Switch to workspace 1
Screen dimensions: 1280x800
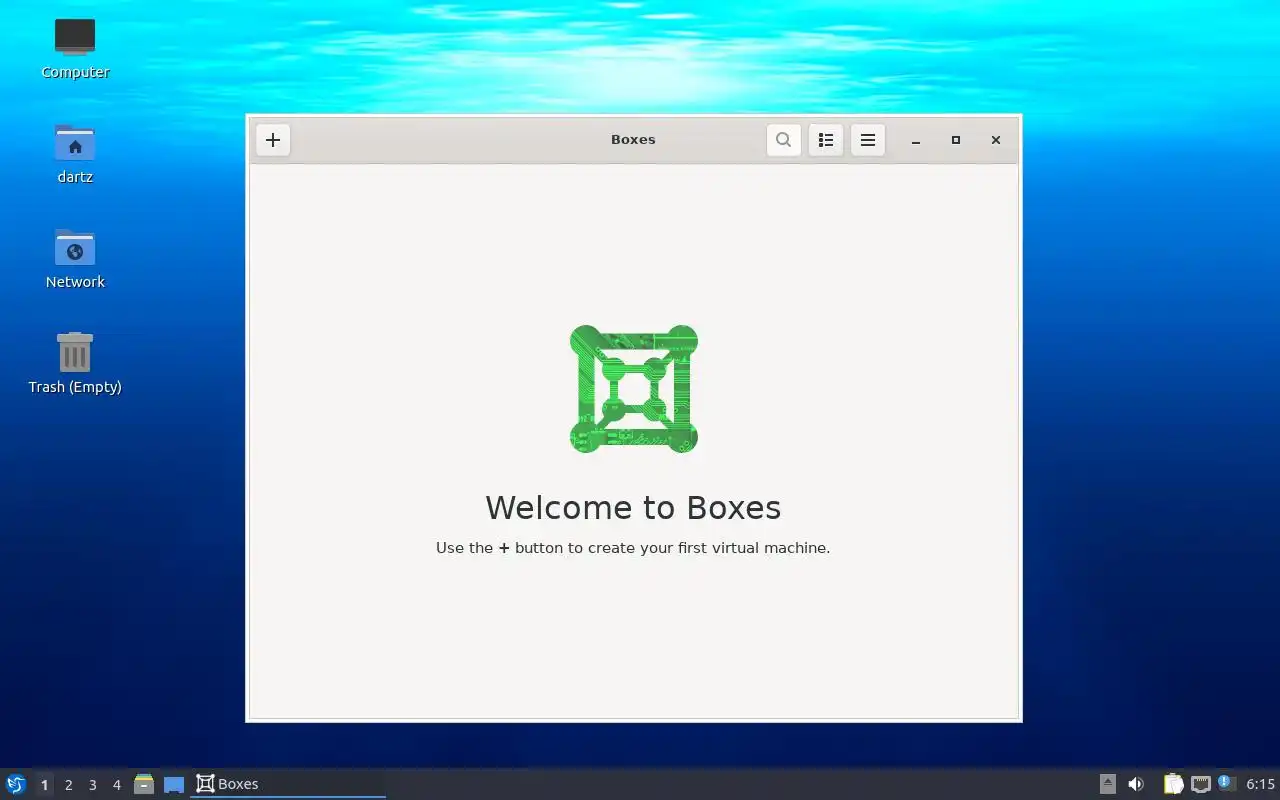[x=44, y=785]
